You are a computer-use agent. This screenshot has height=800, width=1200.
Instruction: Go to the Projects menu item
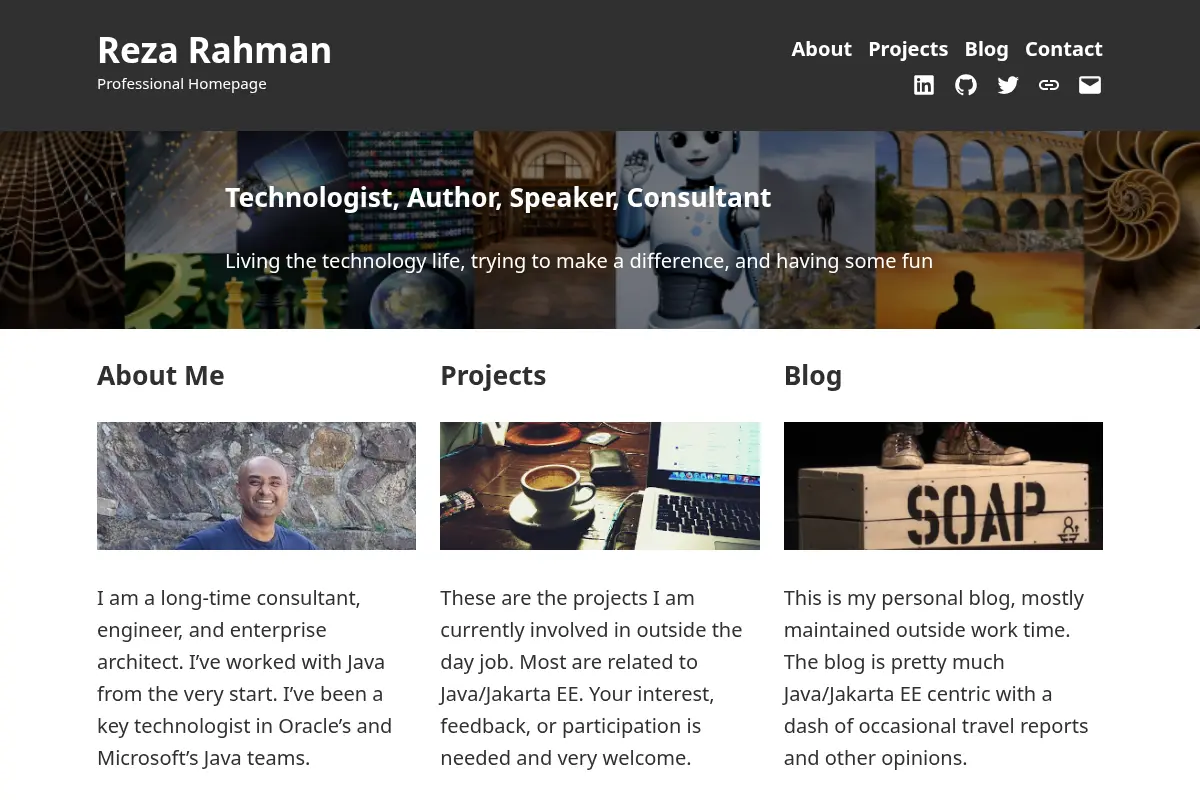point(908,49)
